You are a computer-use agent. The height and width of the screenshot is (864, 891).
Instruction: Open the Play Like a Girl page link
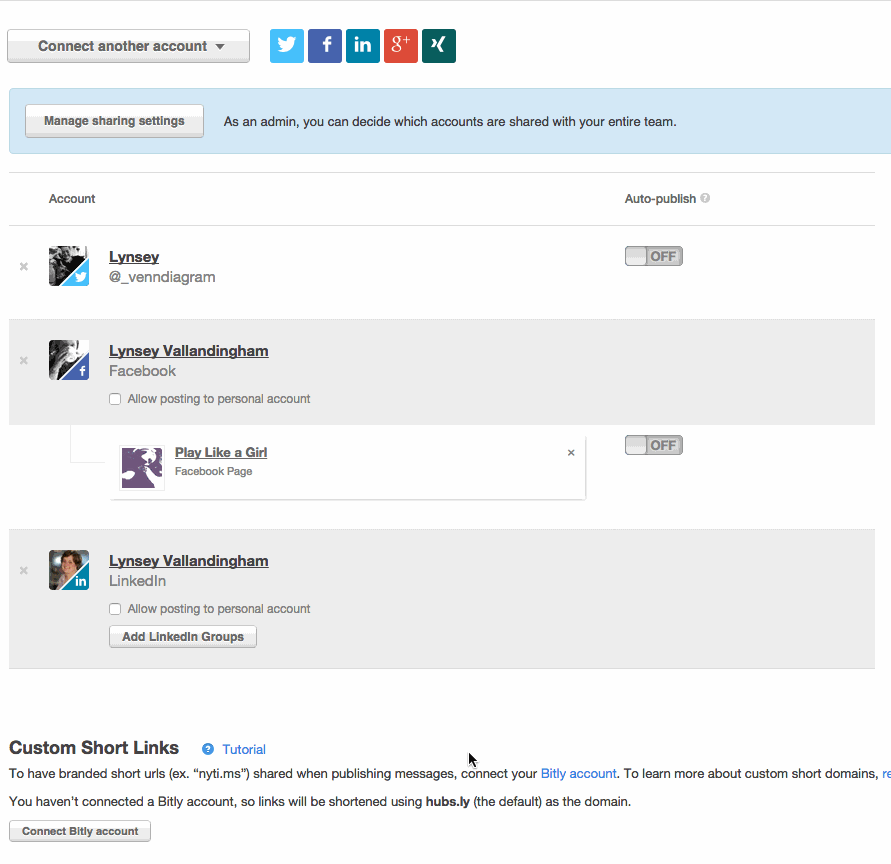[220, 453]
